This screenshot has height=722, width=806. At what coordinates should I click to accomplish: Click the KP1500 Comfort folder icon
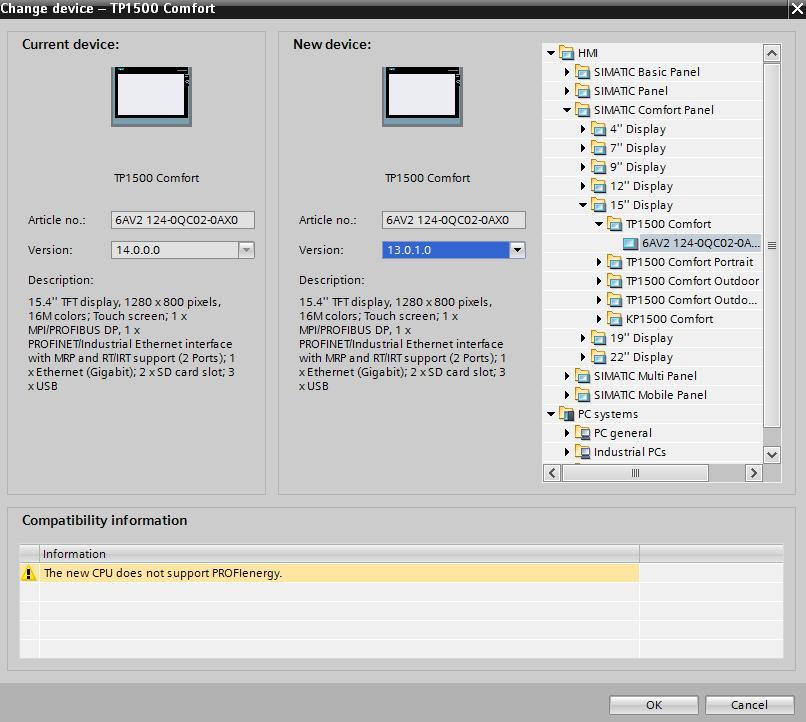[x=614, y=319]
